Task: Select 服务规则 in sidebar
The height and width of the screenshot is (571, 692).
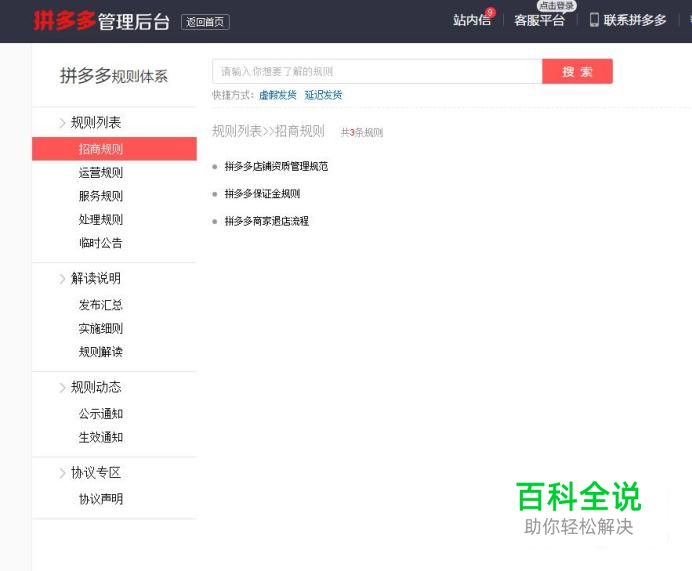Action: [101, 196]
